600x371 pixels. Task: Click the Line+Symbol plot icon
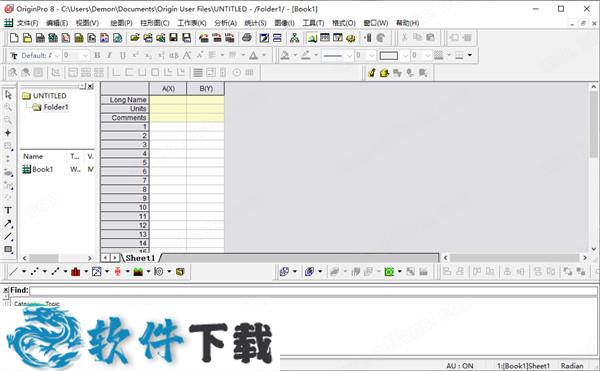pos(55,272)
